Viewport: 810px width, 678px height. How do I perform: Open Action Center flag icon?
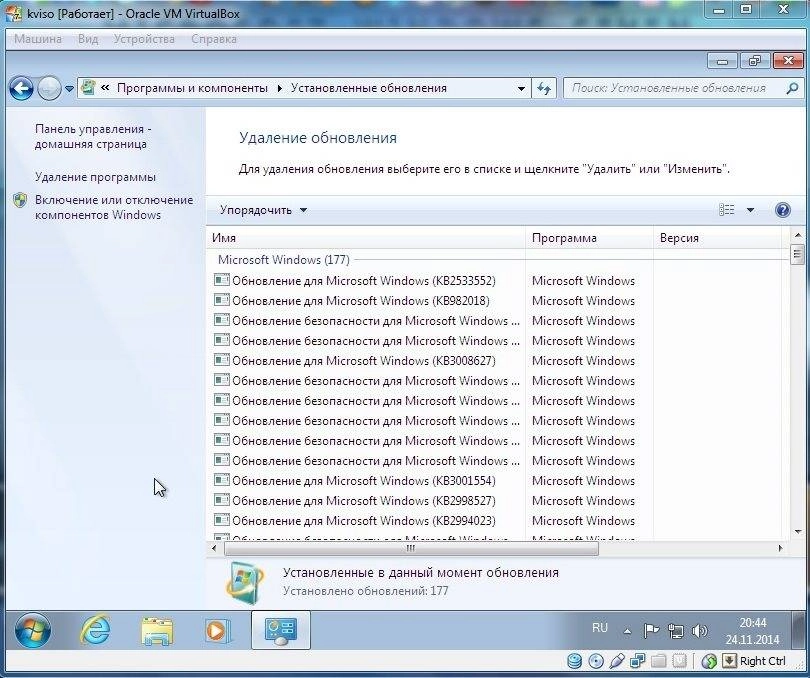651,630
